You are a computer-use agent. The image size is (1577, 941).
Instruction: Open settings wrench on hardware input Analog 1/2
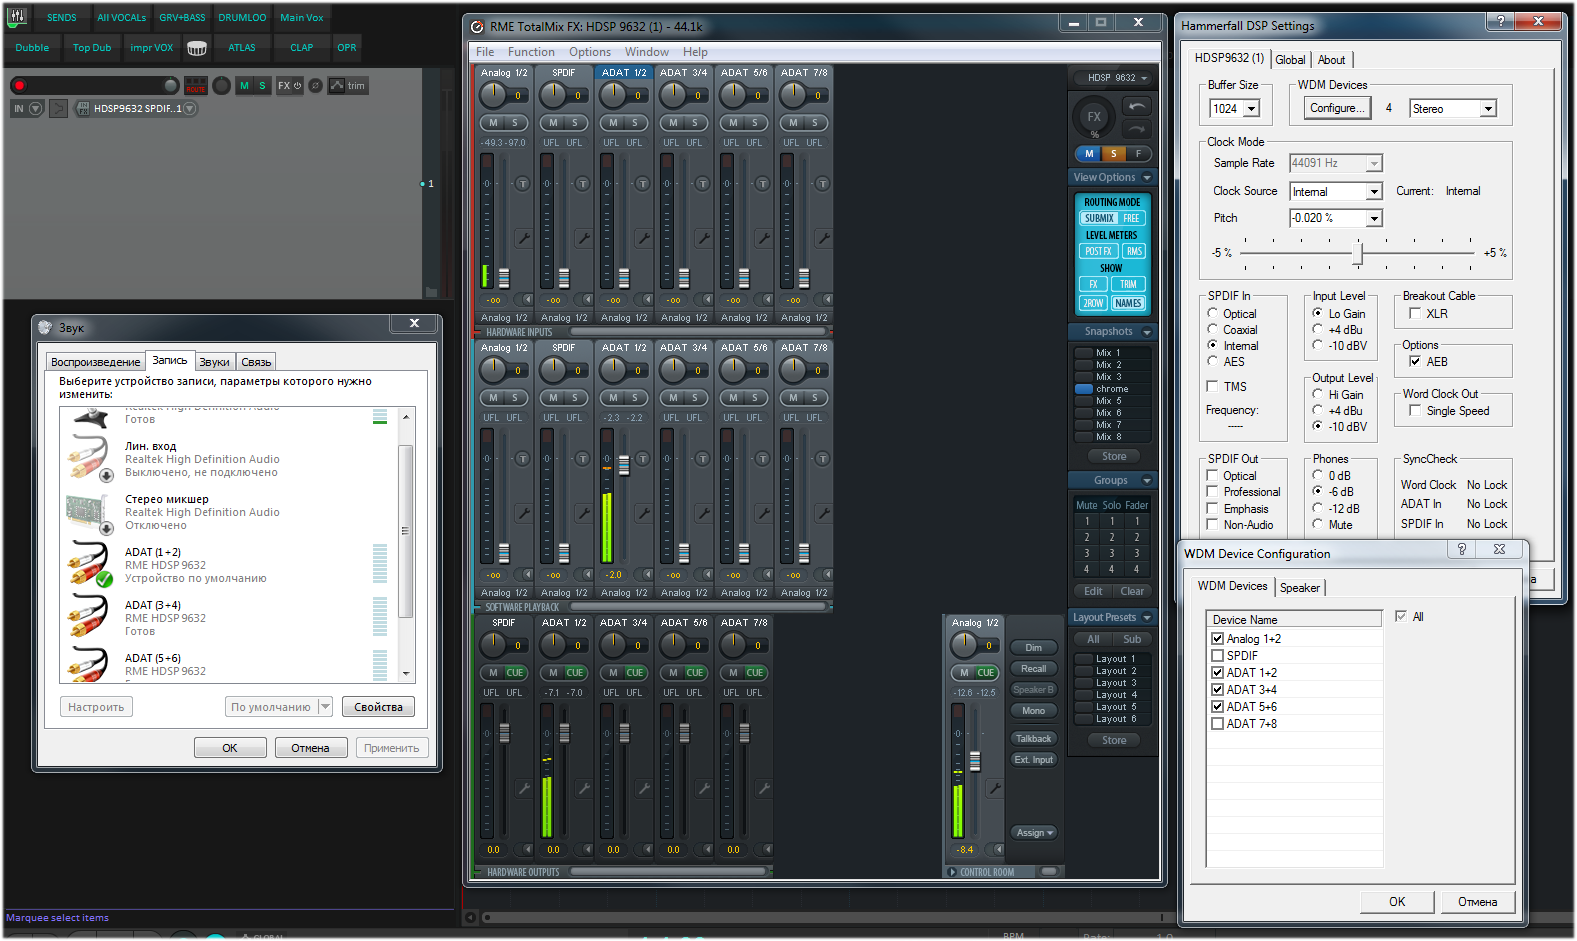click(522, 238)
